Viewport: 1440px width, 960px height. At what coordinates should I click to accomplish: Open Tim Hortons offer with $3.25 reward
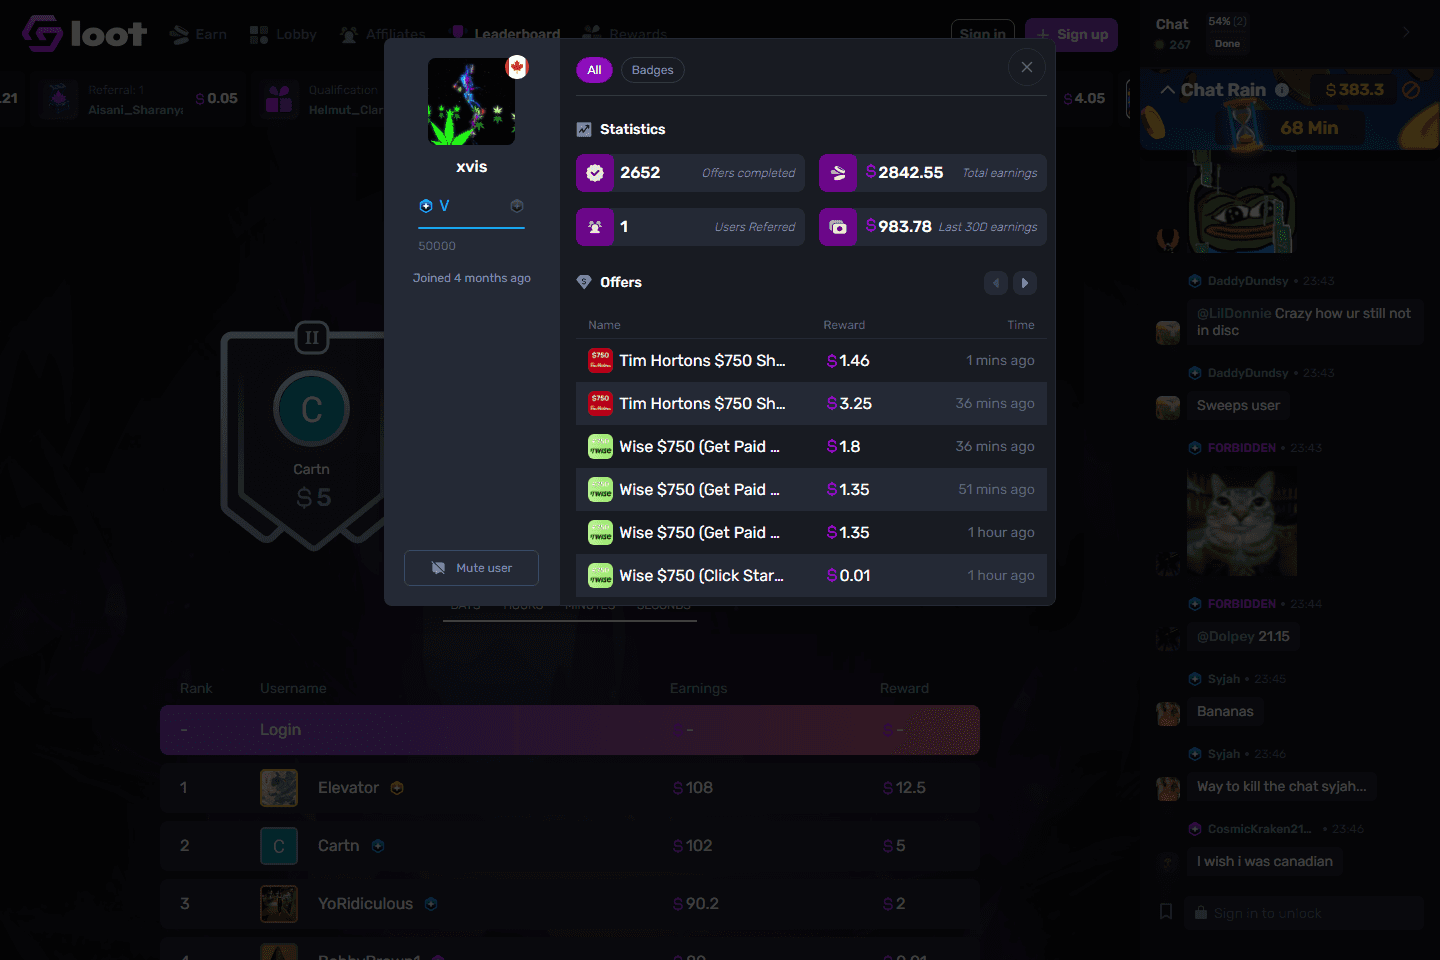[x=811, y=404]
